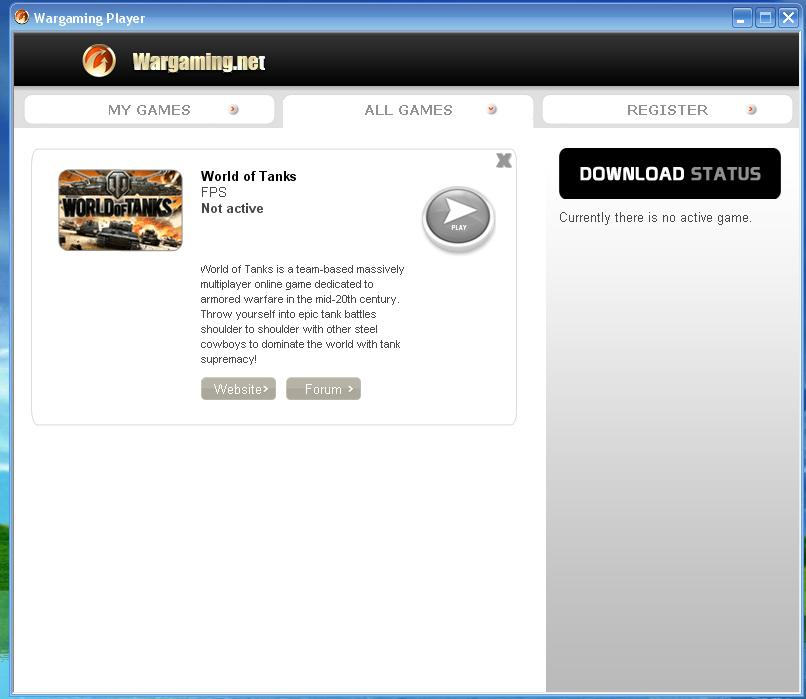
Task: Click the arrow icon on MY GAMES
Action: coord(234,109)
